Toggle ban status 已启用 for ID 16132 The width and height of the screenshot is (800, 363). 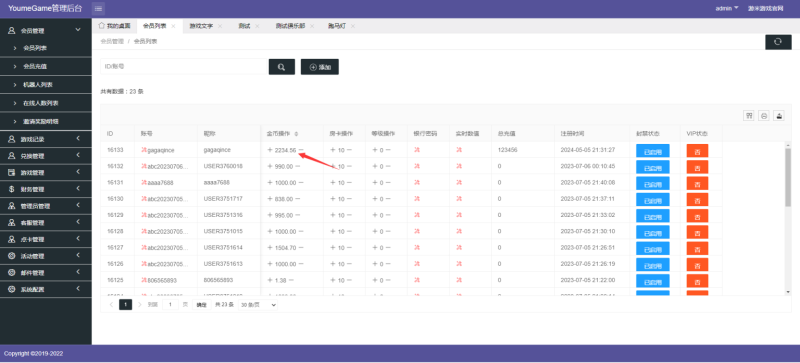click(653, 167)
